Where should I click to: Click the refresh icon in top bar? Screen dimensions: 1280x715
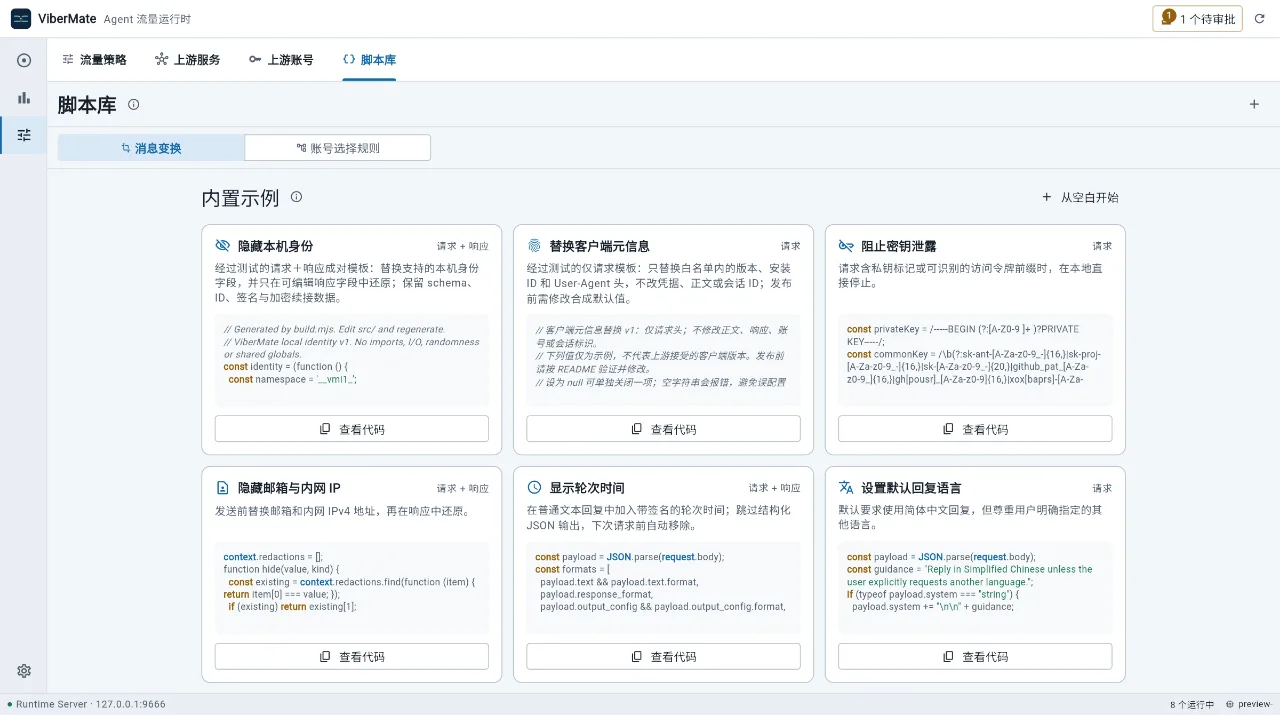tap(1260, 19)
